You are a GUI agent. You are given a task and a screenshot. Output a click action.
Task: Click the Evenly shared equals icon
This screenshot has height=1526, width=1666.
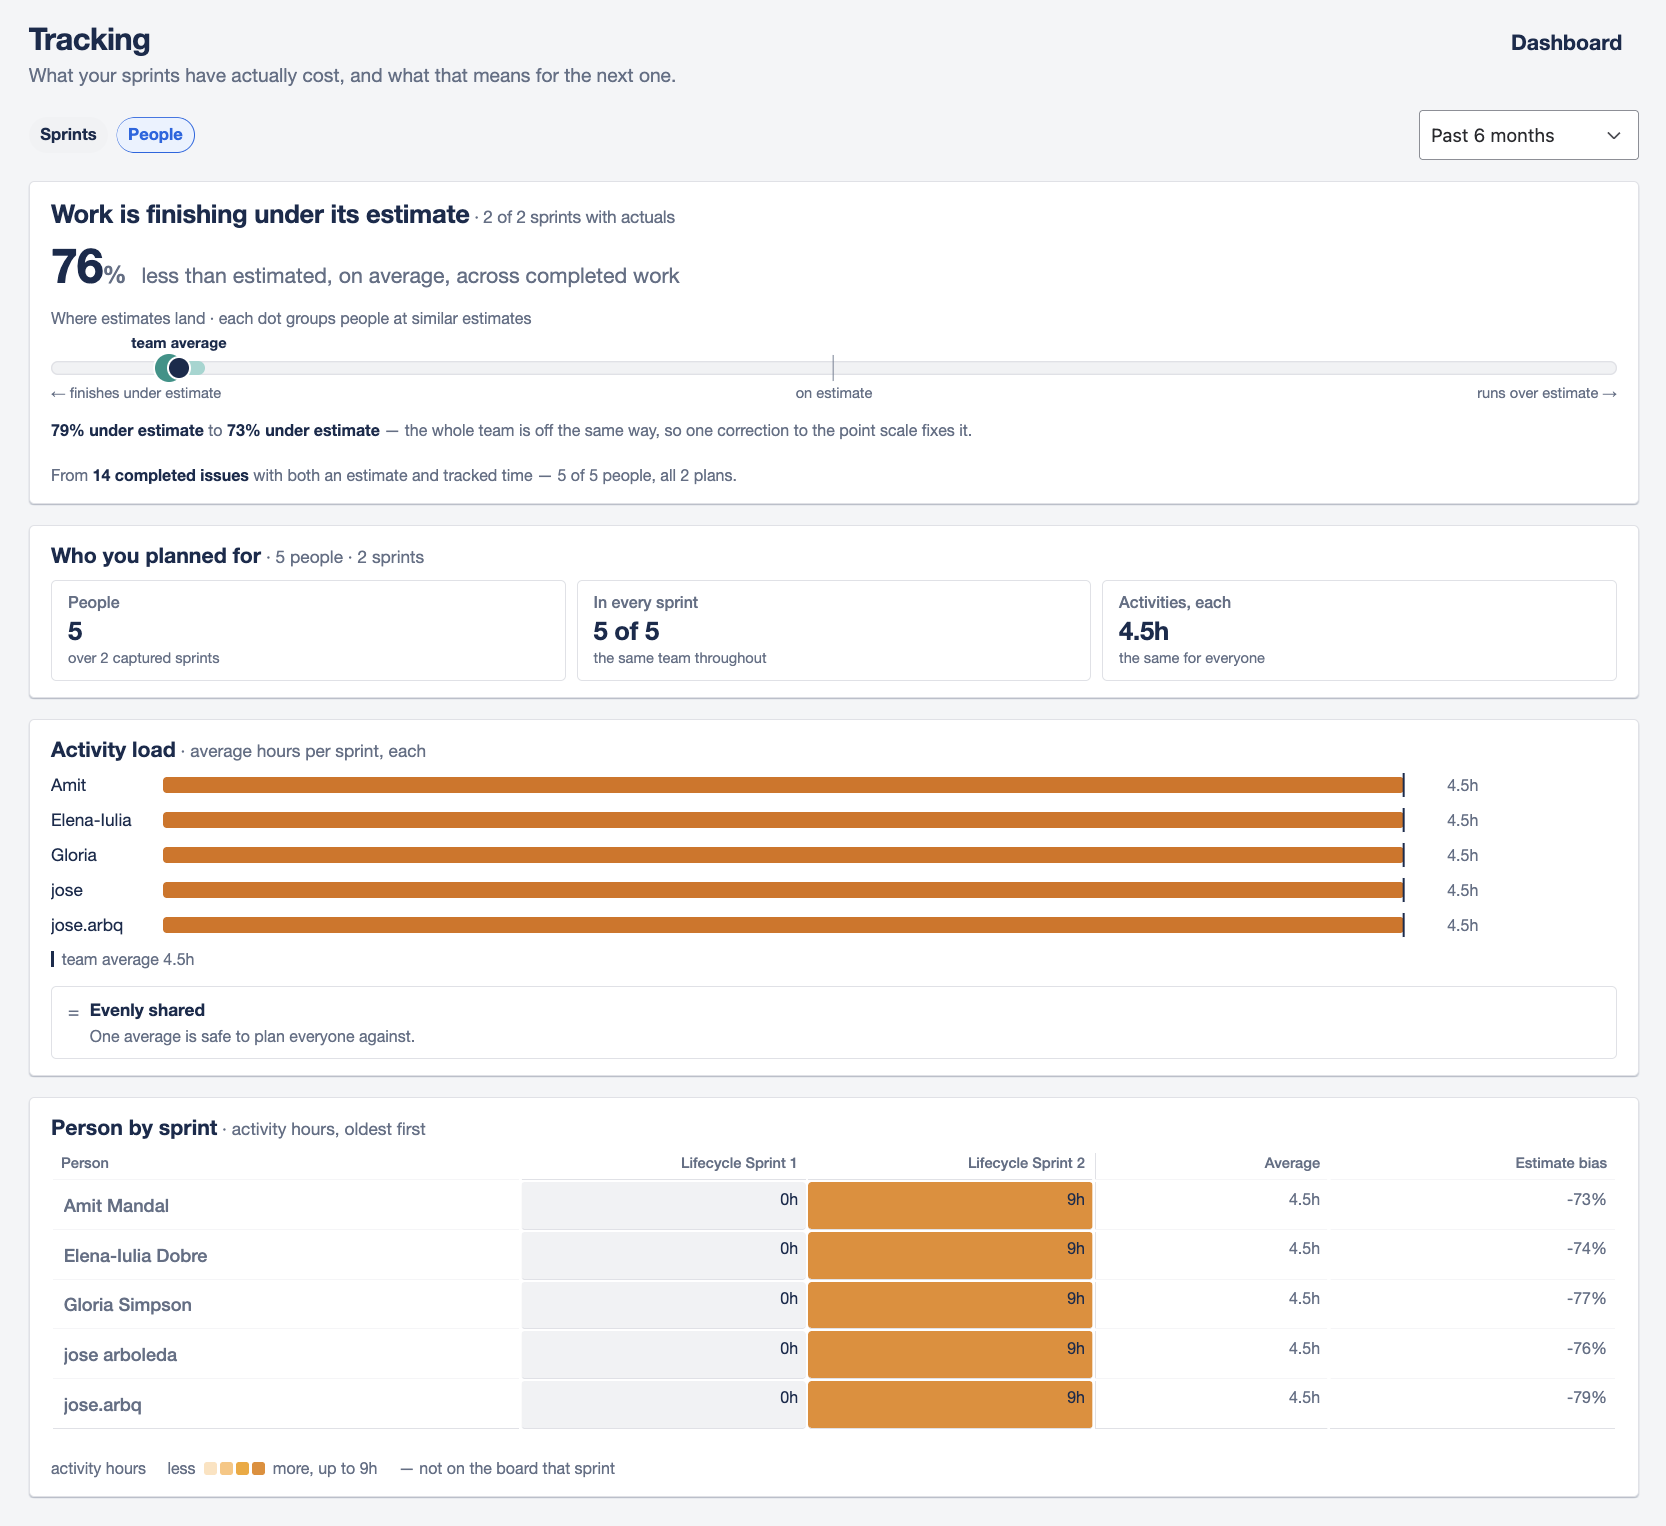click(73, 1013)
